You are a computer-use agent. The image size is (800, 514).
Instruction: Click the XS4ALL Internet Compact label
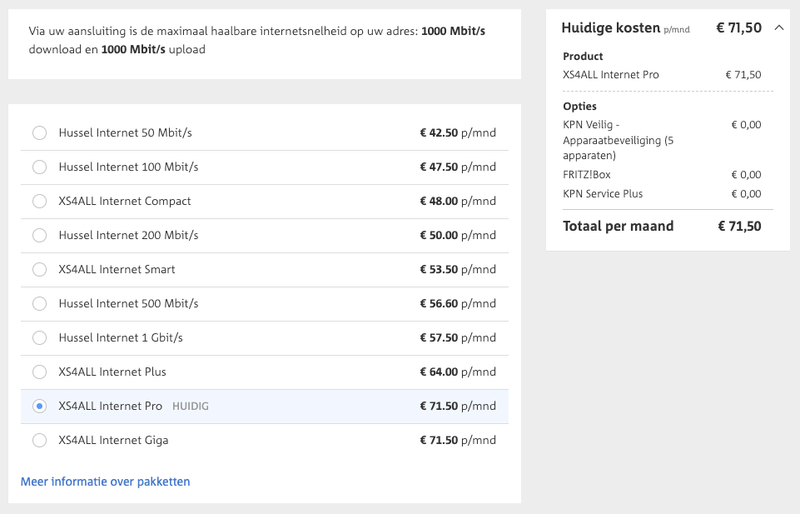point(124,201)
